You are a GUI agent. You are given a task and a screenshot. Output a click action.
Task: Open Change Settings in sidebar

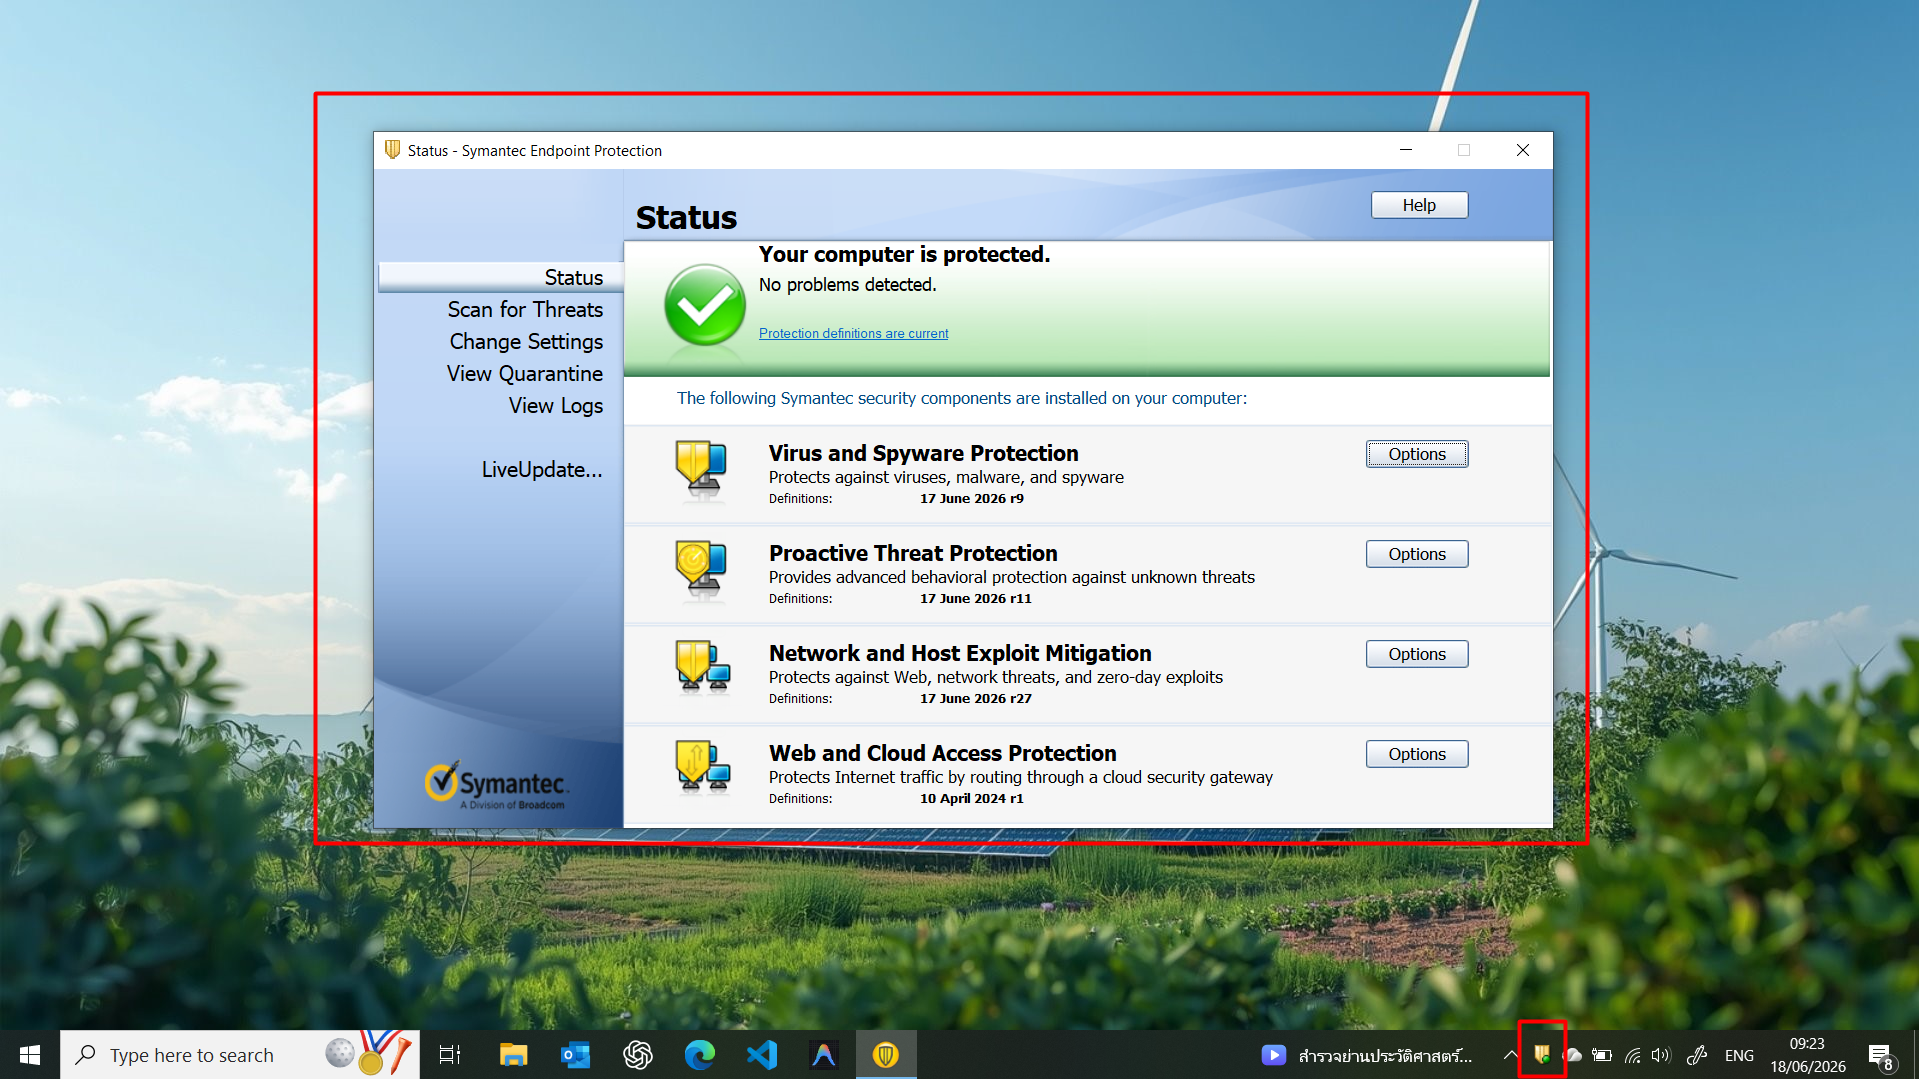526,341
